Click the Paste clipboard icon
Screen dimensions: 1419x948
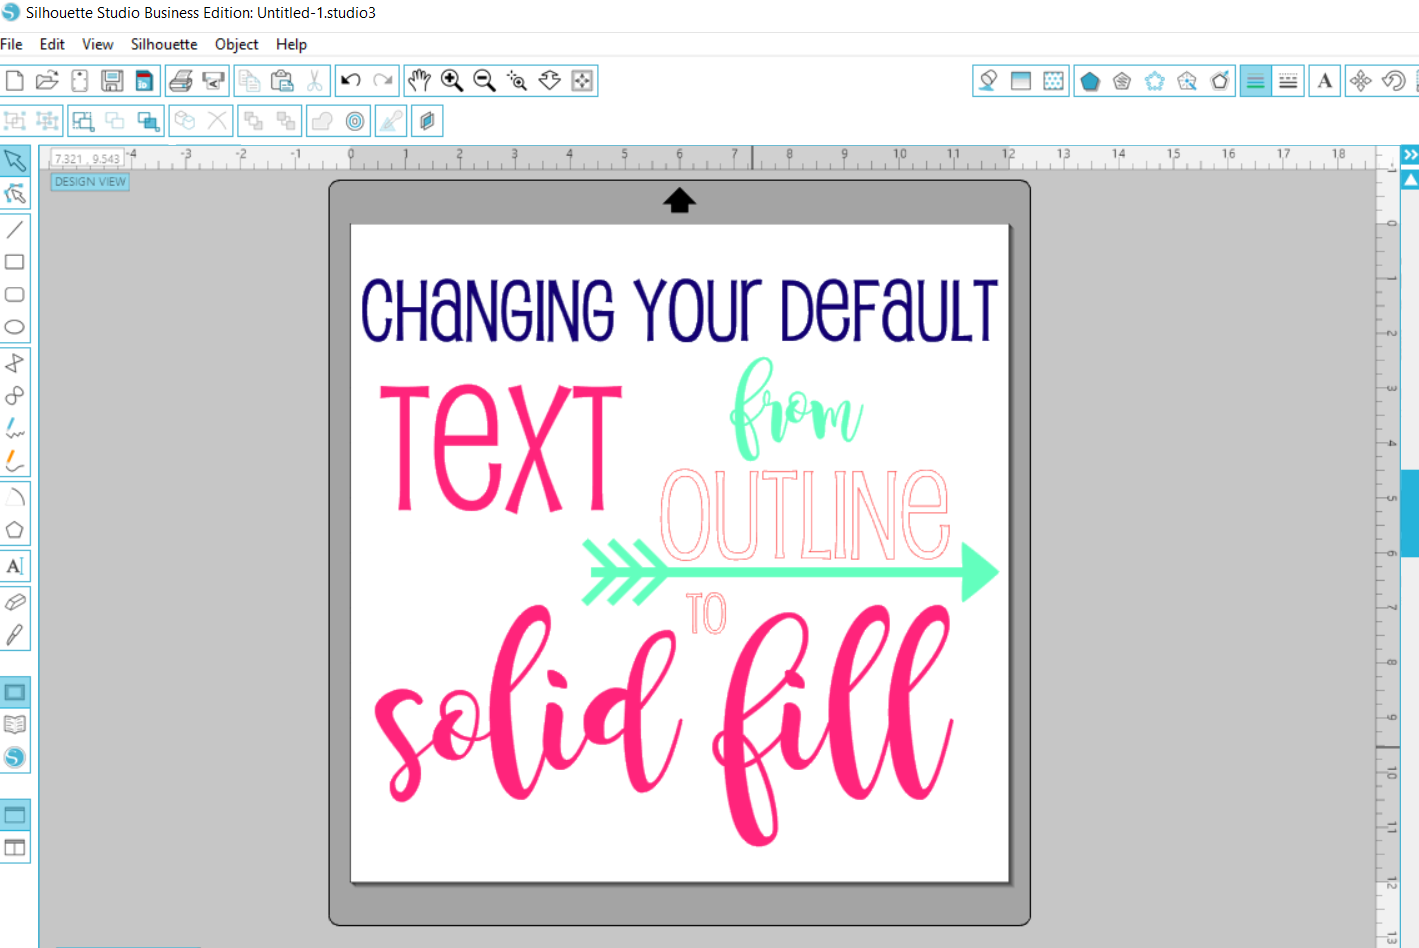pyautogui.click(x=283, y=81)
